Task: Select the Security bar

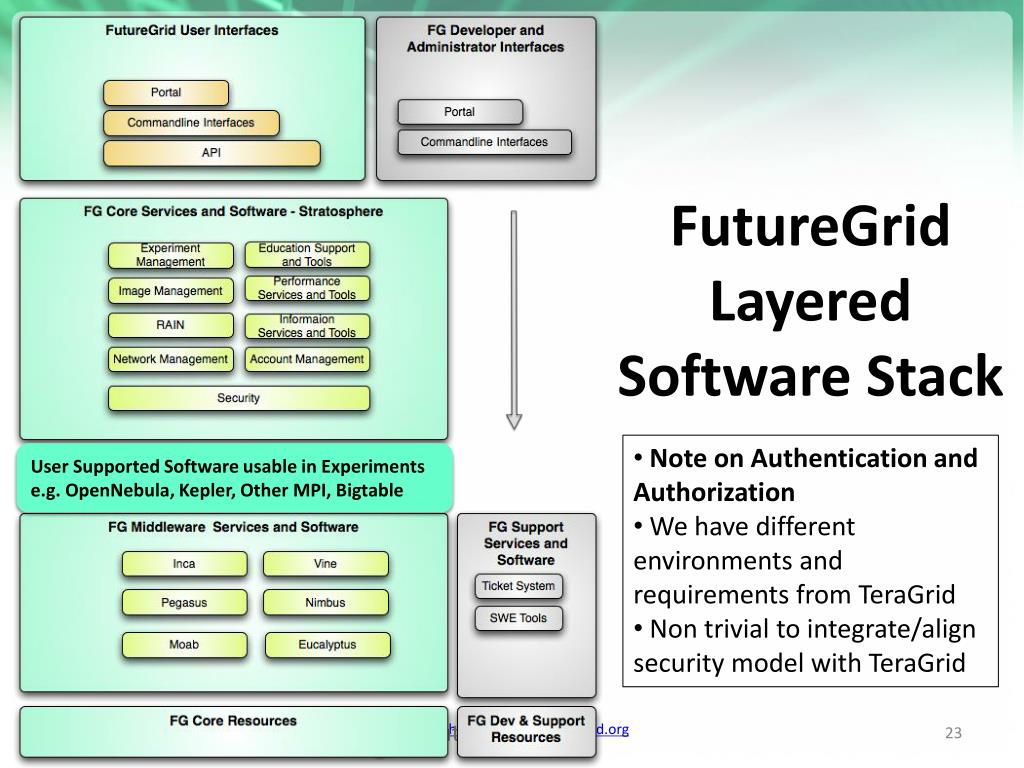Action: pos(239,398)
